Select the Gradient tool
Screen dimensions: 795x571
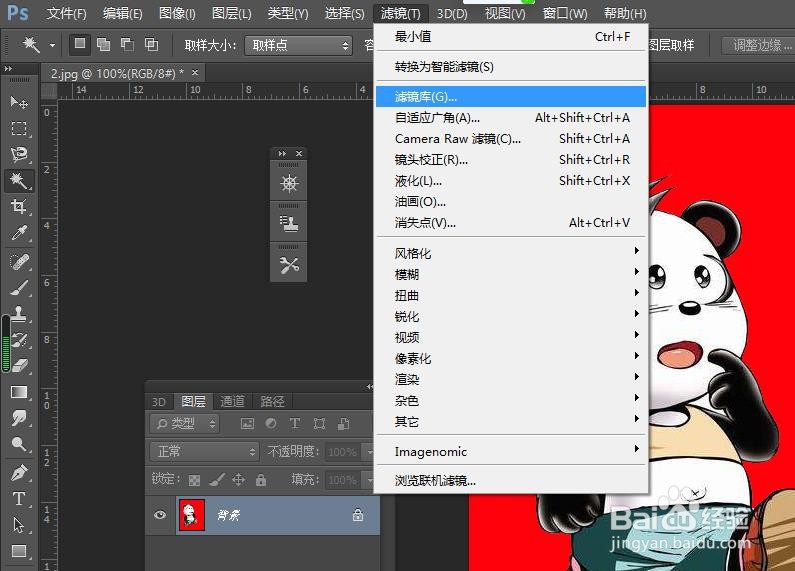19,392
